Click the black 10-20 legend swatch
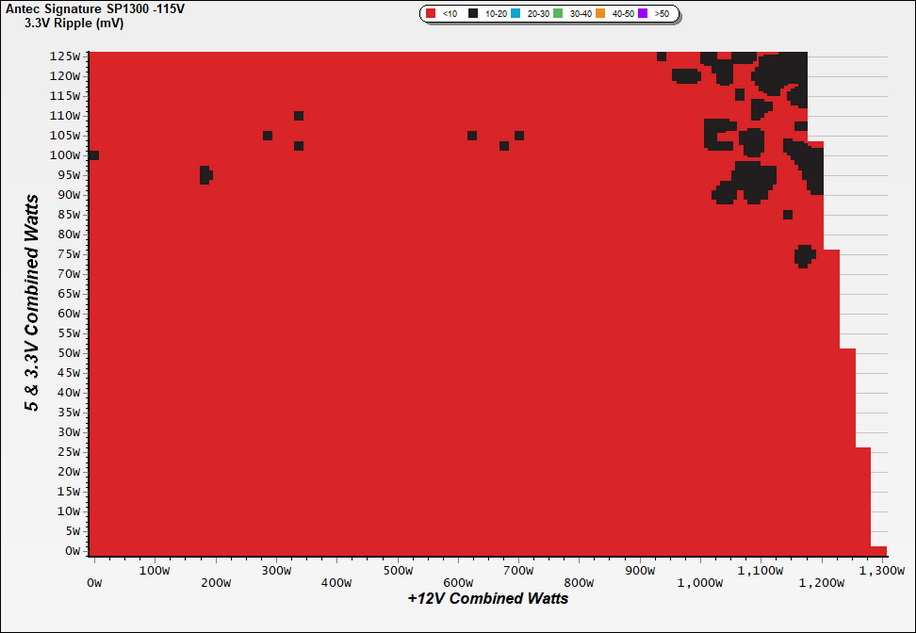 click(x=473, y=13)
